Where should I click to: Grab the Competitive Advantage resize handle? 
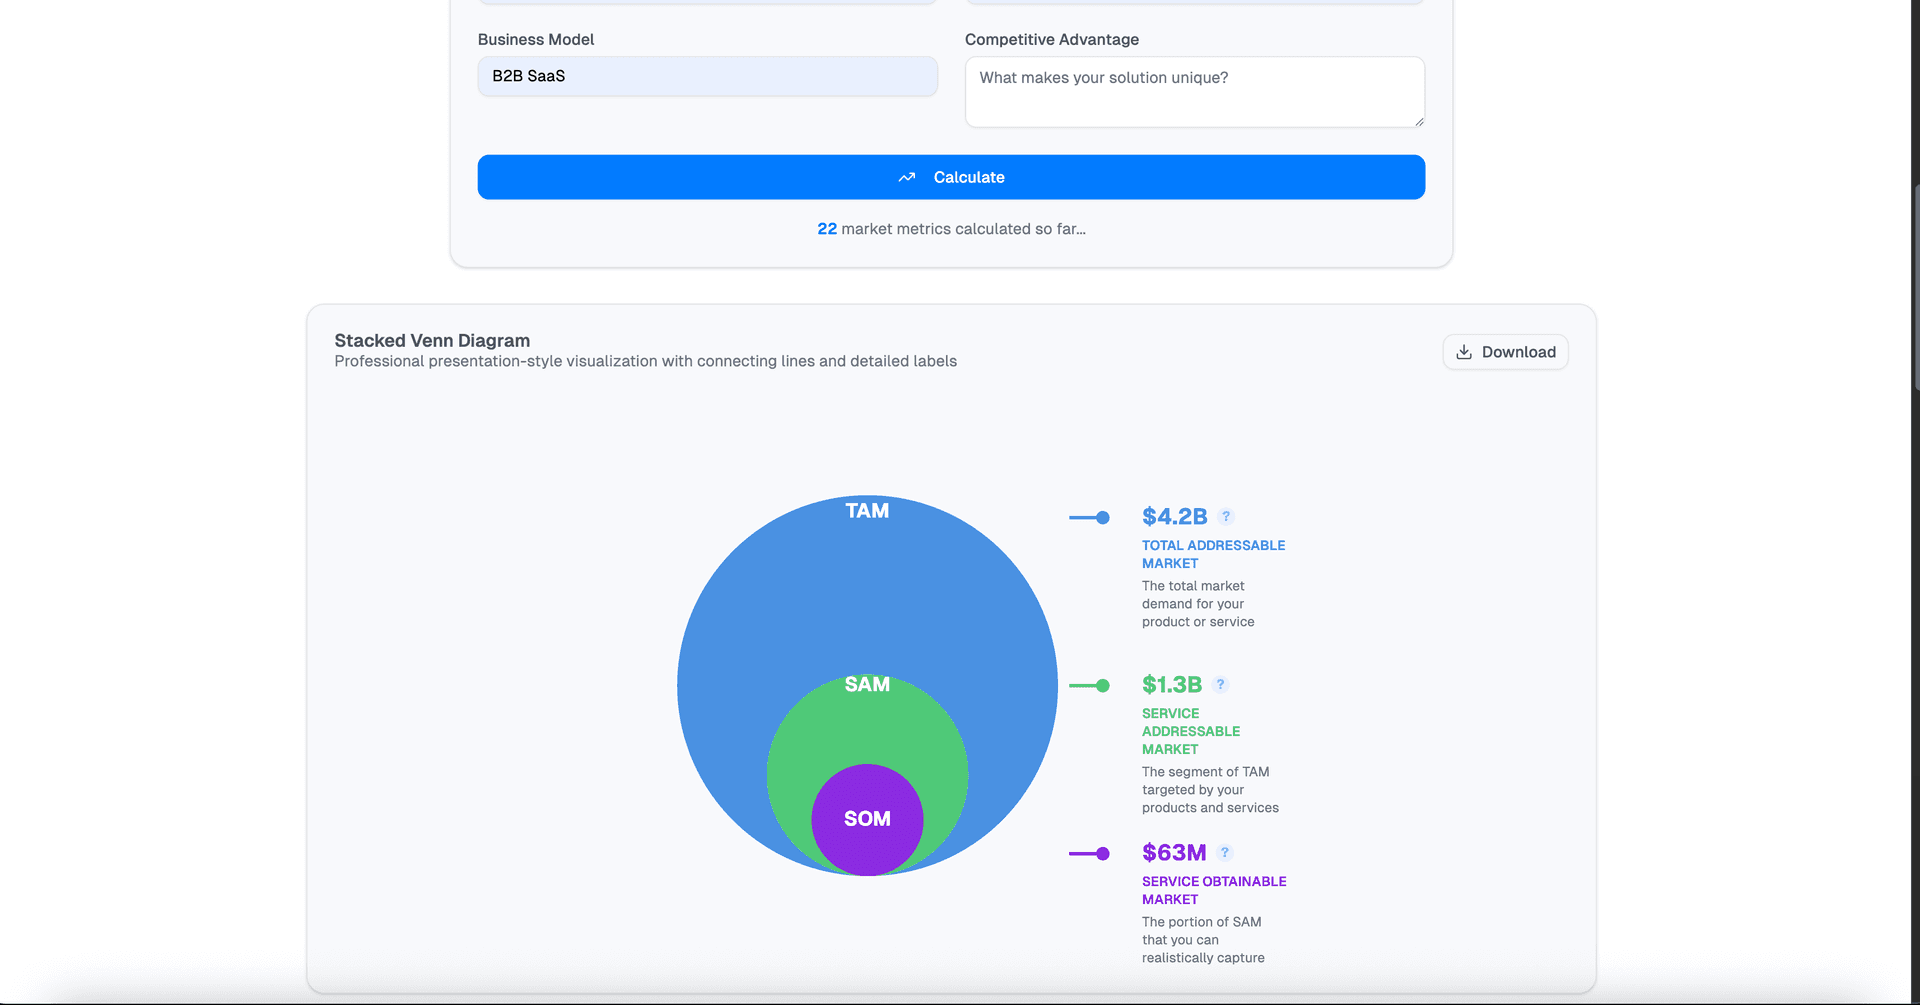tap(1418, 121)
